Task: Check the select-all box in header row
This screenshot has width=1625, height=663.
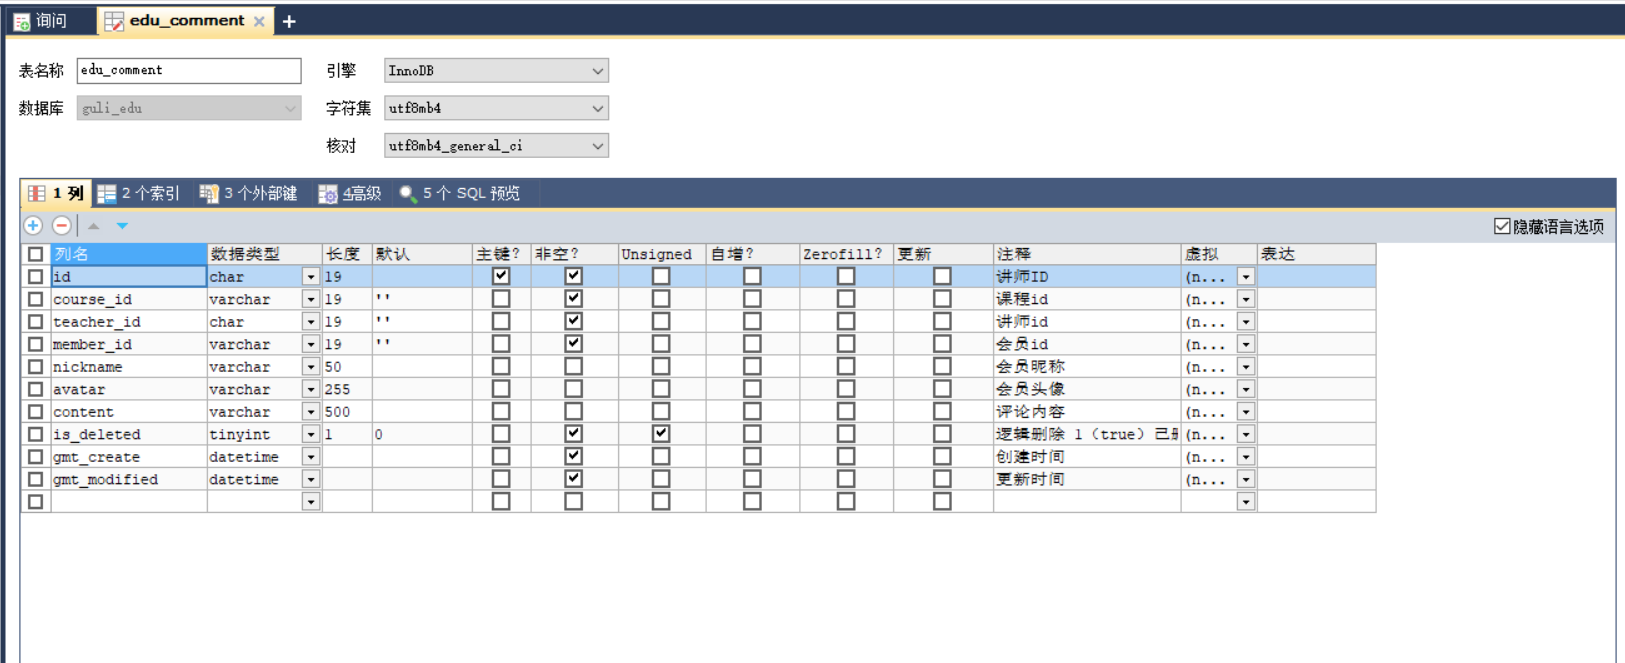Action: (35, 254)
